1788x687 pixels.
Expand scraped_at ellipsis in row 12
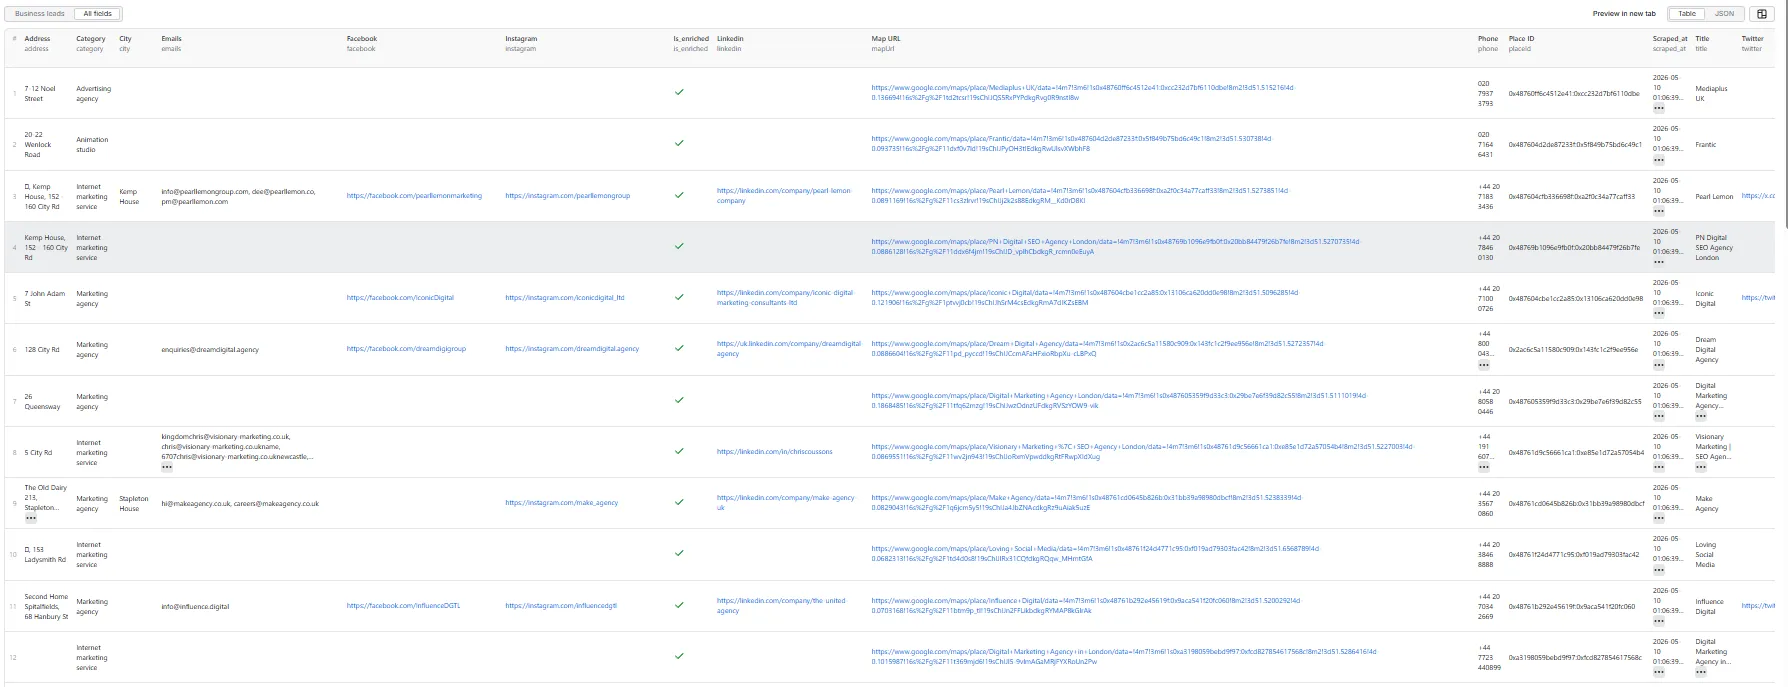(x=1659, y=673)
